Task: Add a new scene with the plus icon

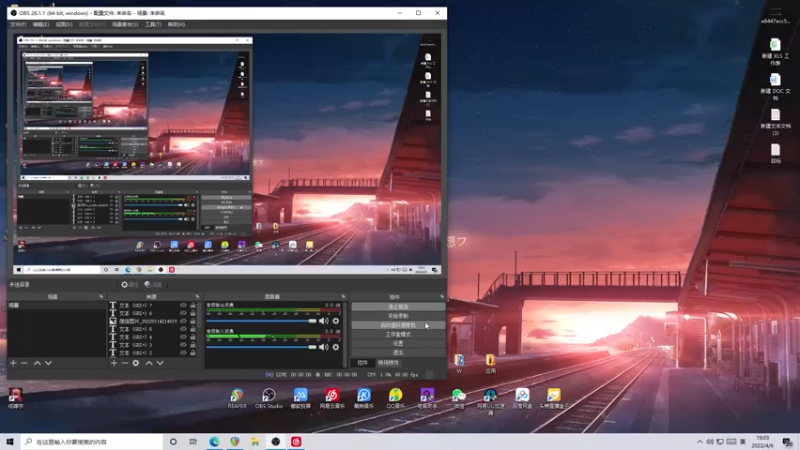Action: point(13,363)
